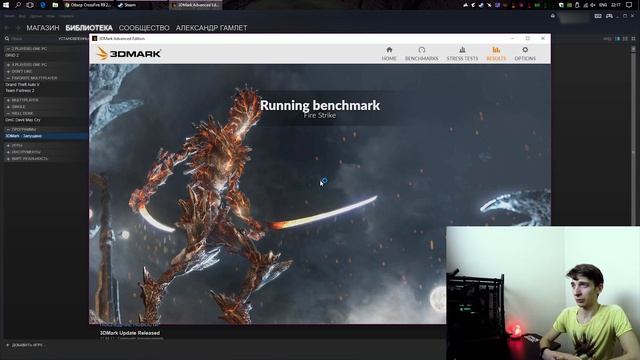The height and width of the screenshot is (360, 640).
Task: Open Windows search from taskbar
Action: (18, 5)
